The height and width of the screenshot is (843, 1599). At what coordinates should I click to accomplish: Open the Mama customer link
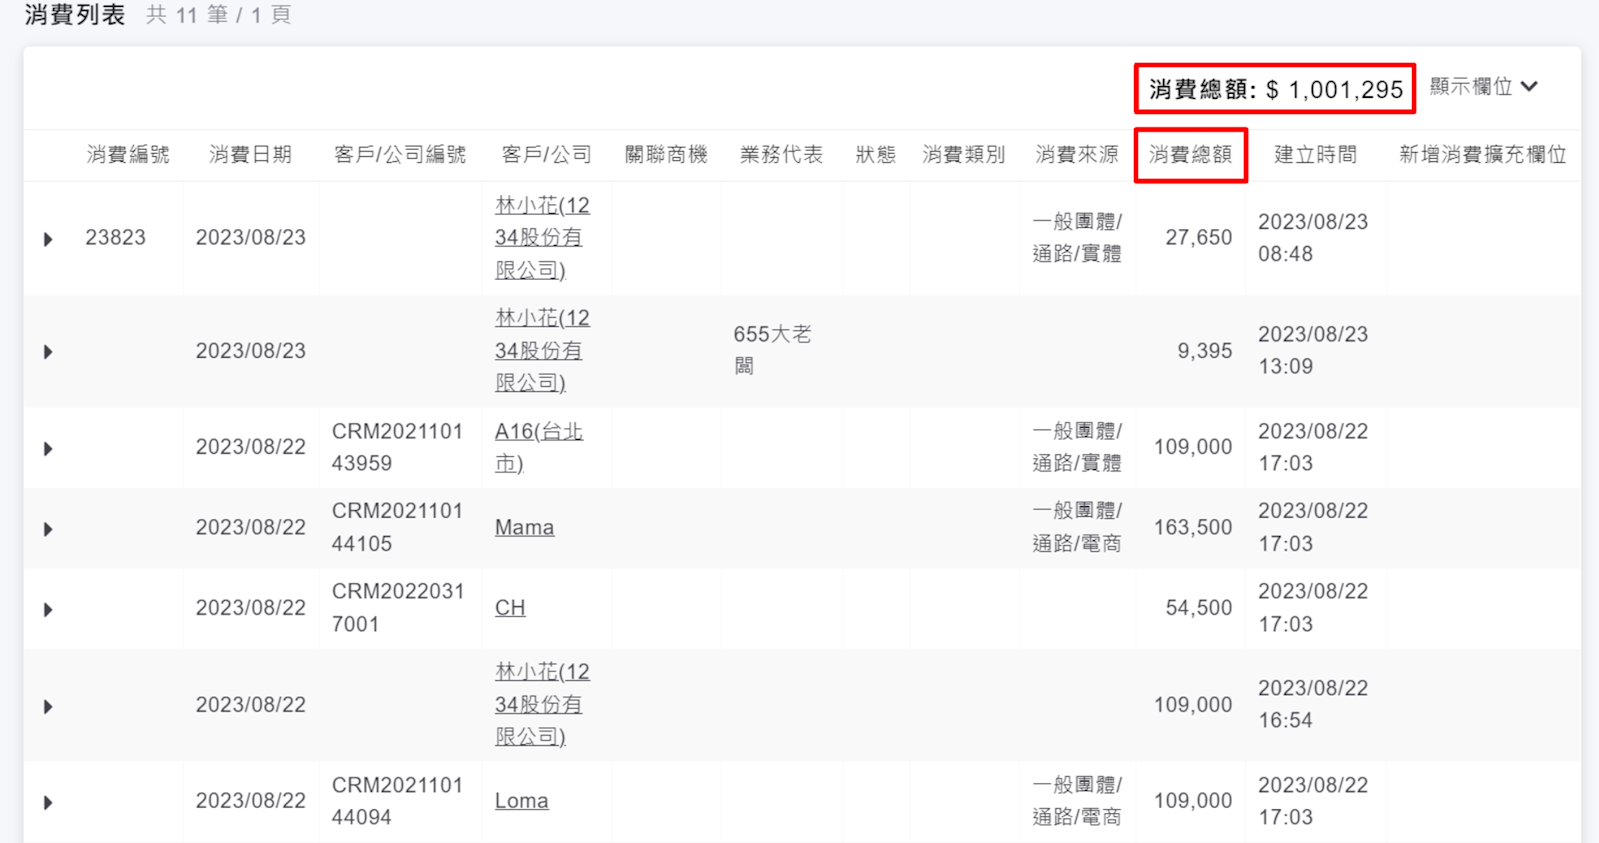coord(524,528)
